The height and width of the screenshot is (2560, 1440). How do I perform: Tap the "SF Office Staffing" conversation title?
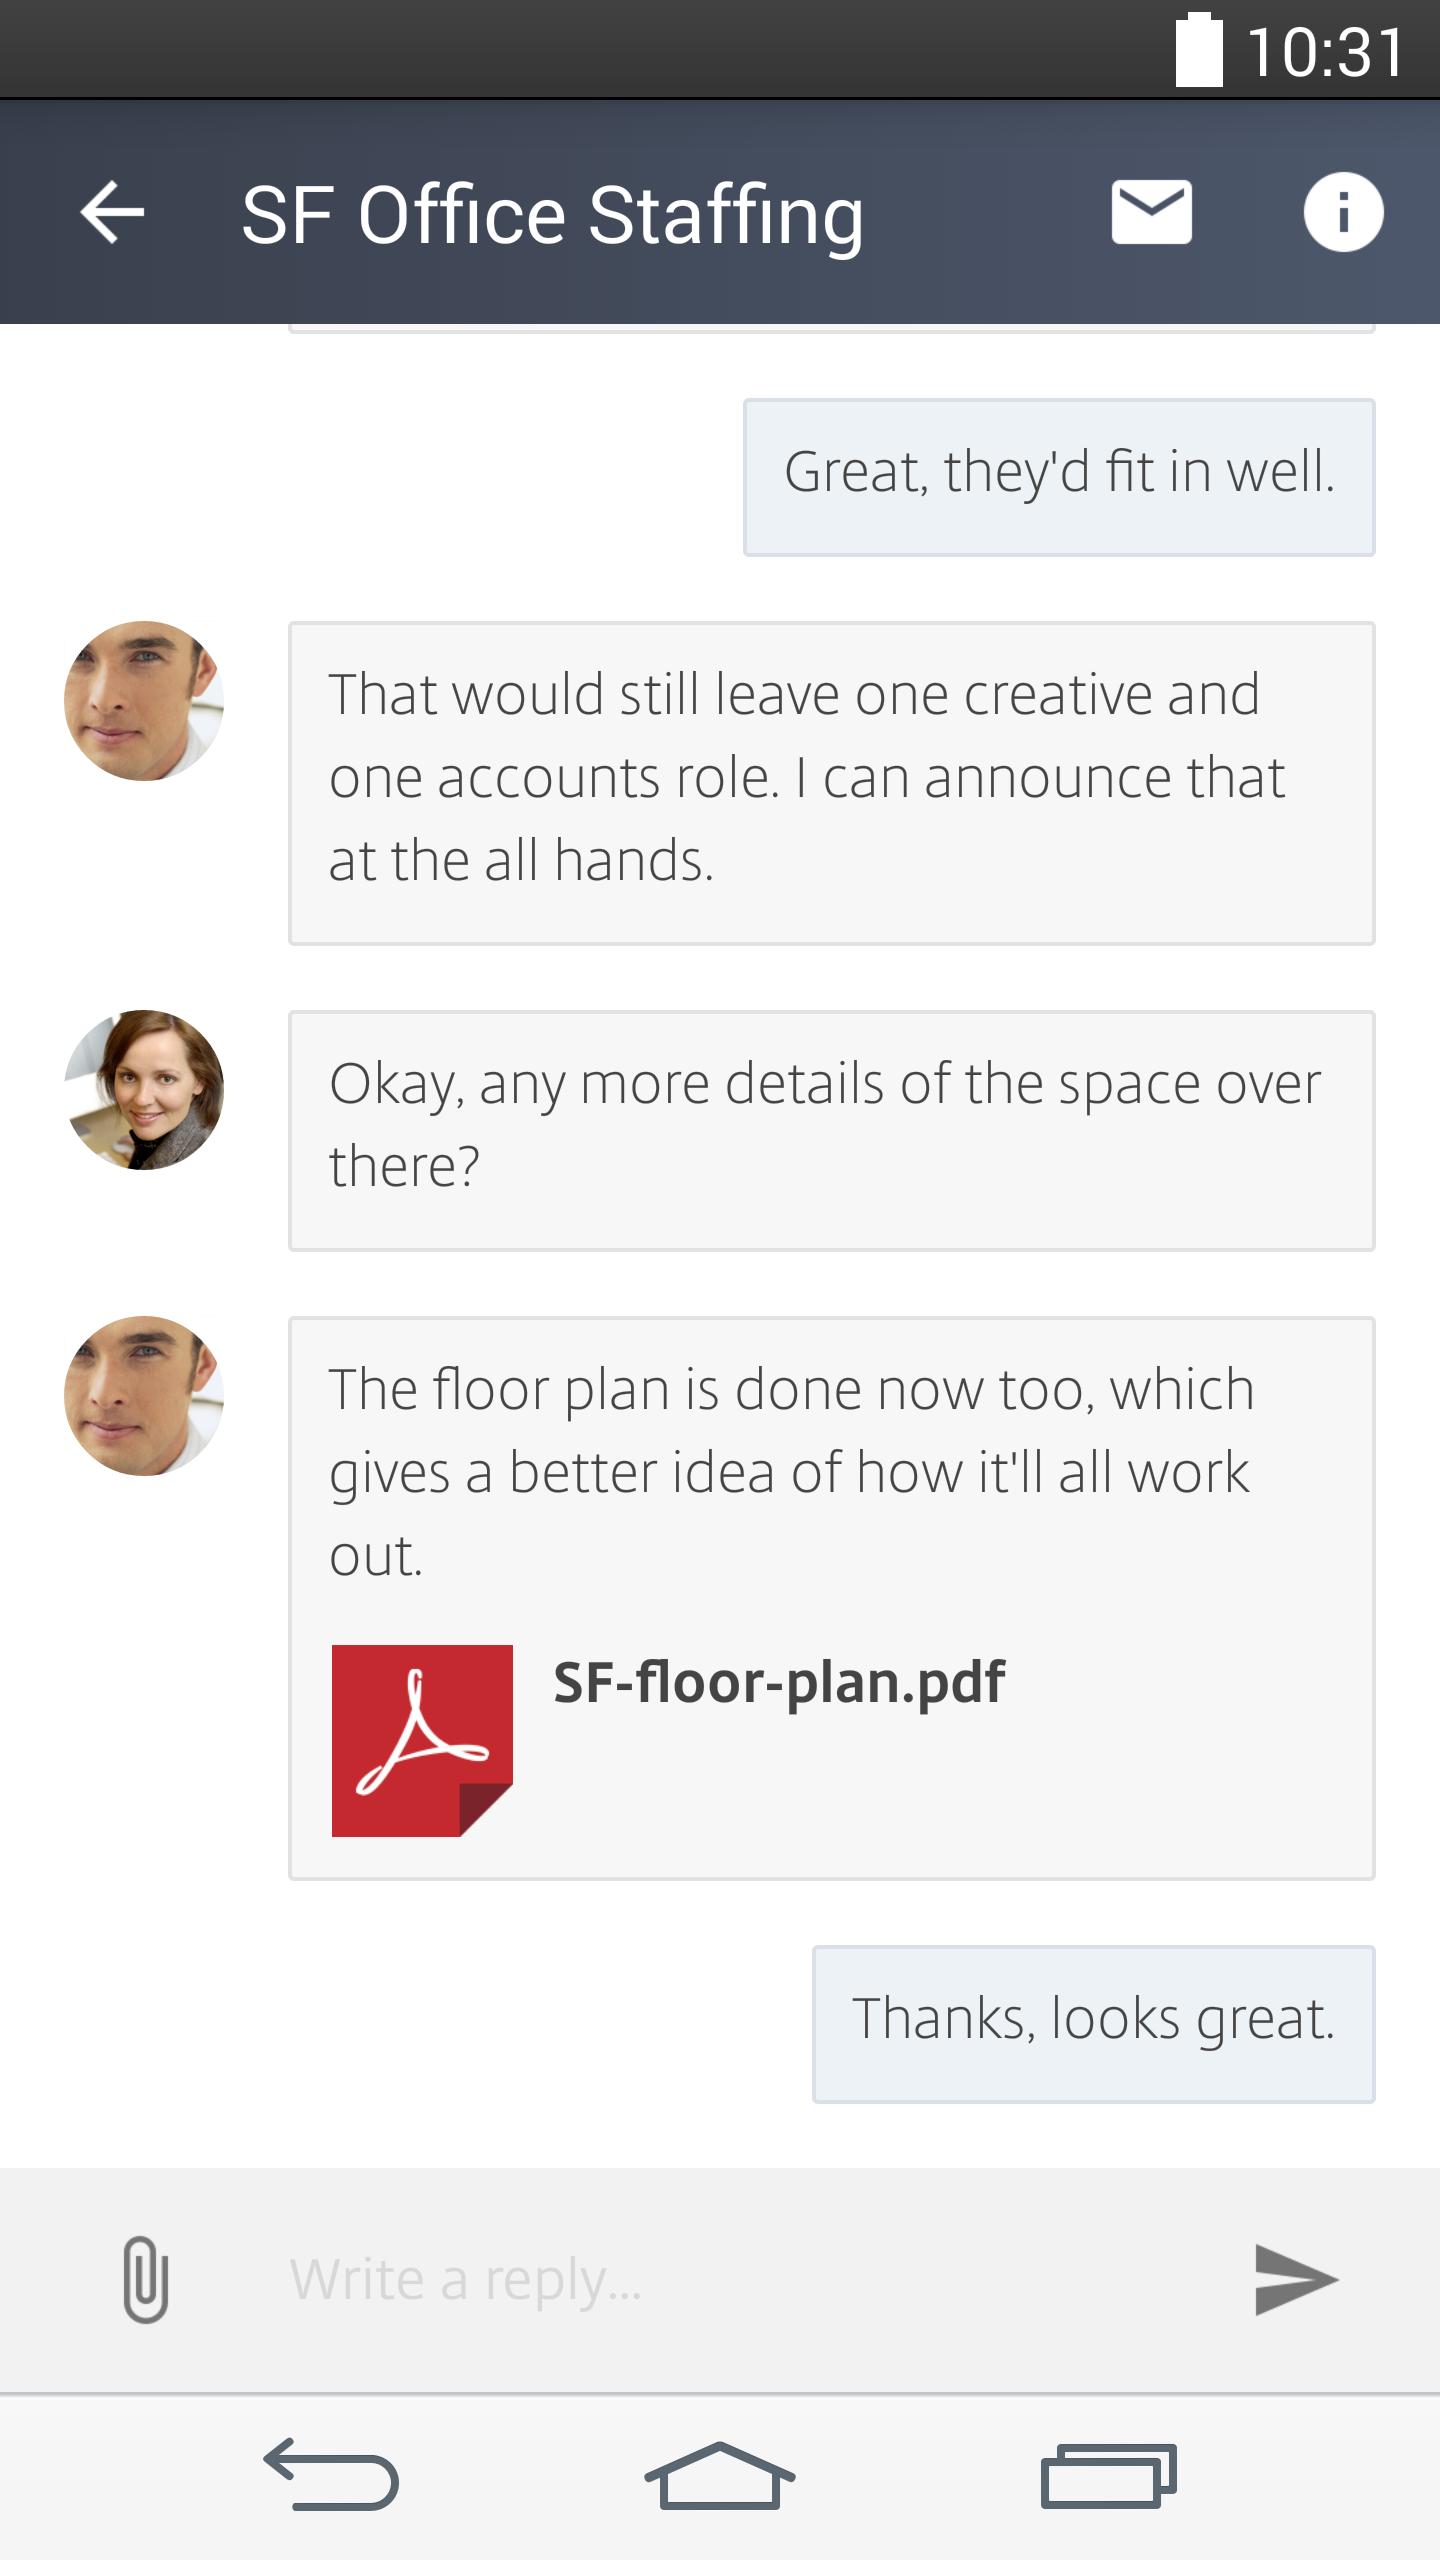click(552, 214)
